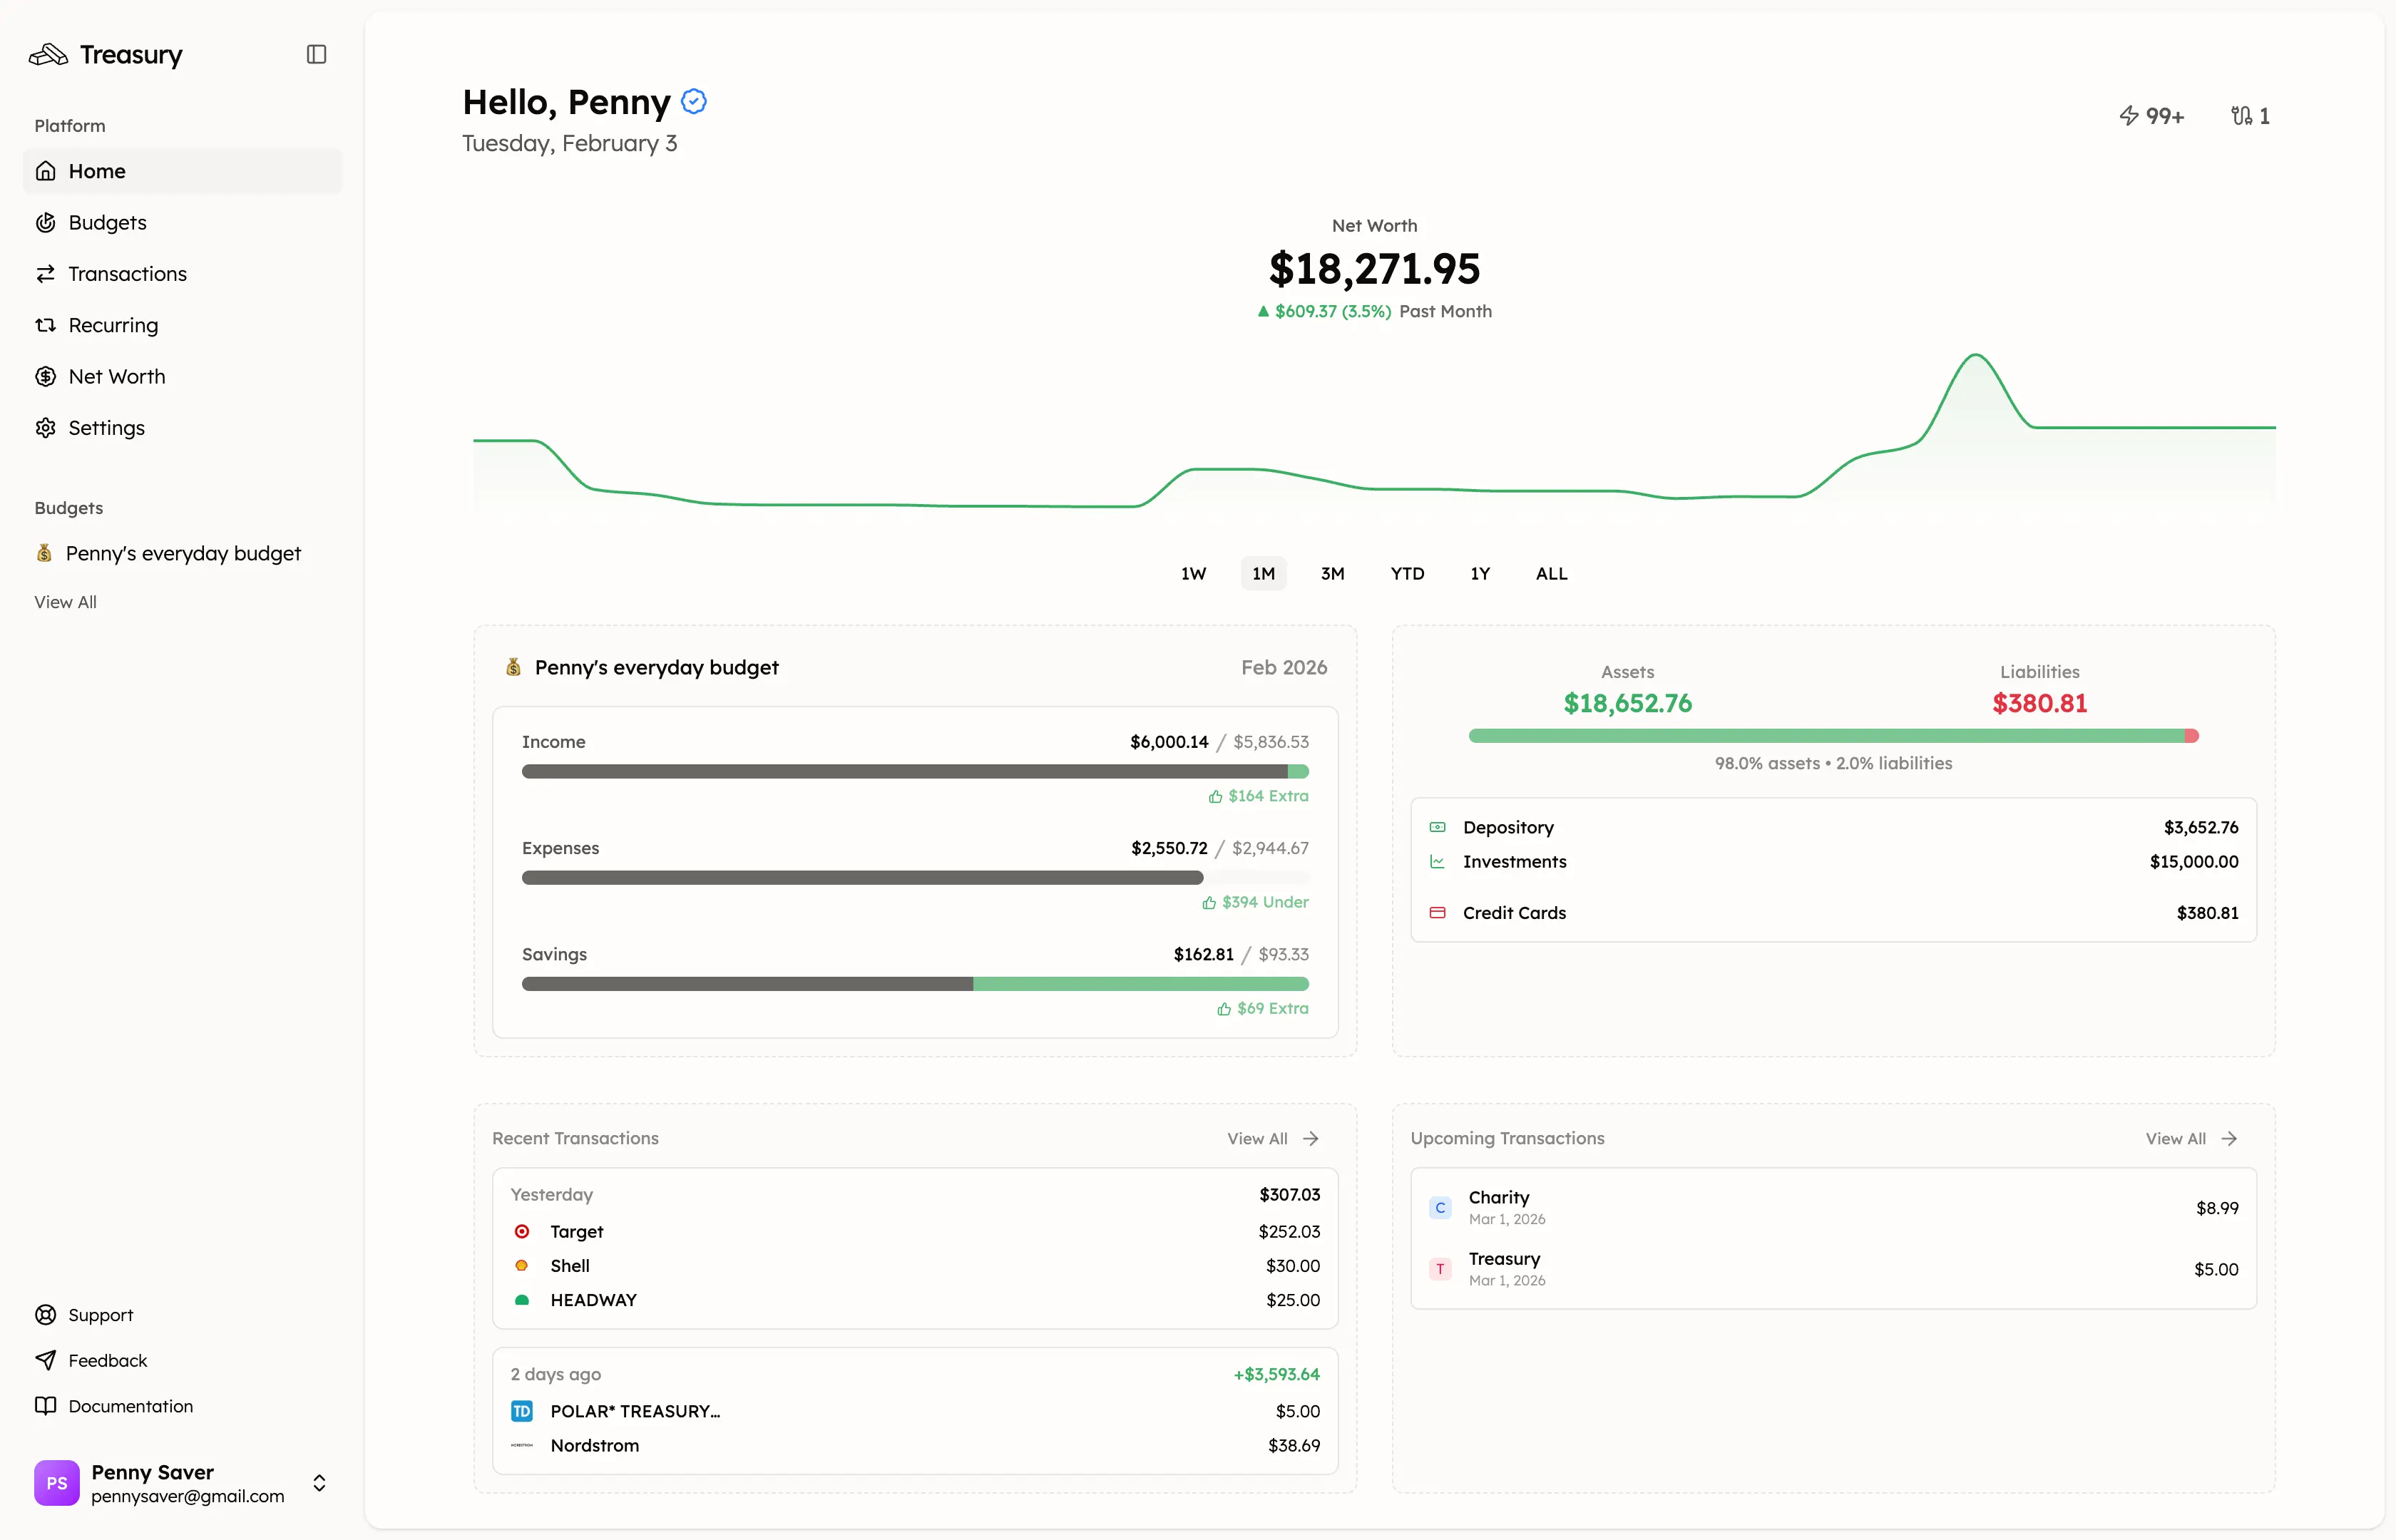The width and height of the screenshot is (2396, 1540).
Task: Click the Savings progress bar
Action: (914, 983)
